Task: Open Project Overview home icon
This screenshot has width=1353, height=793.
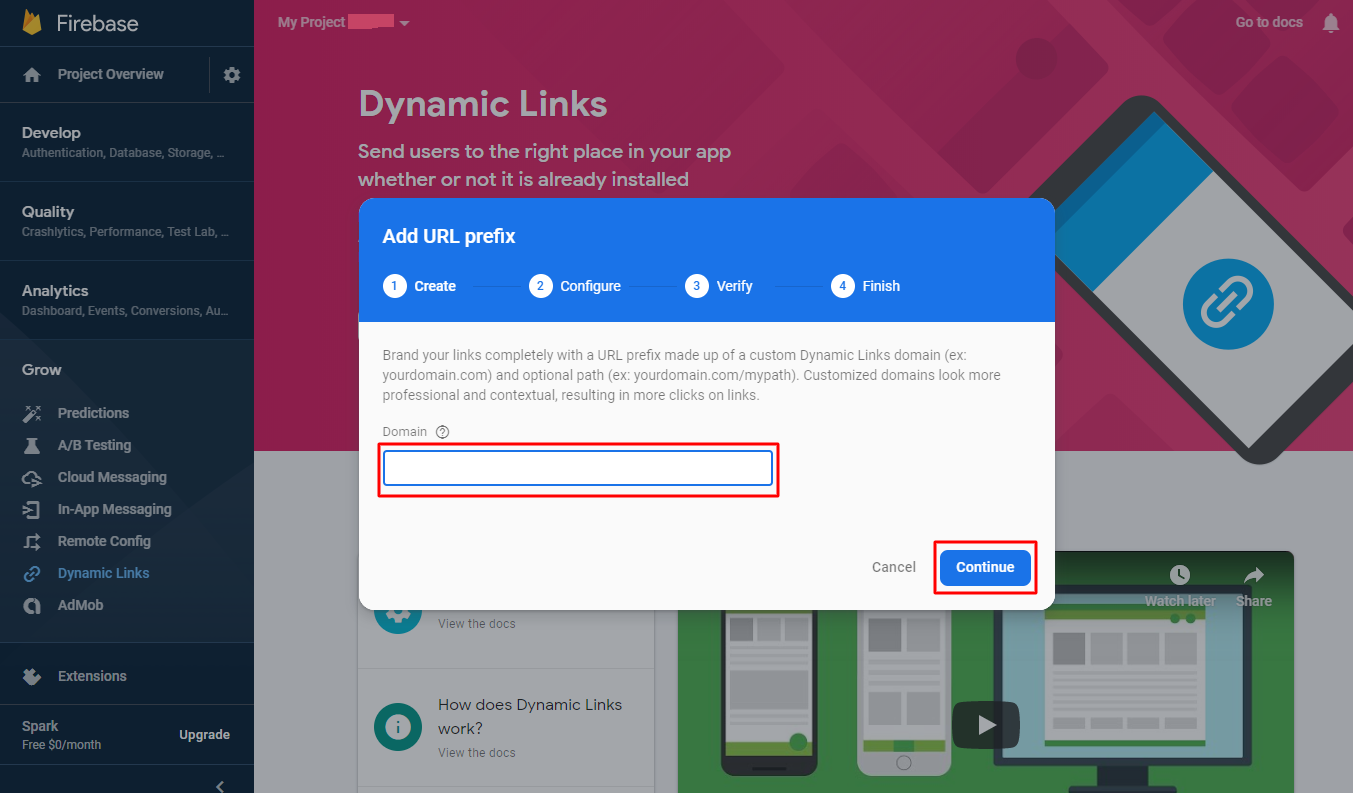Action: [32, 75]
